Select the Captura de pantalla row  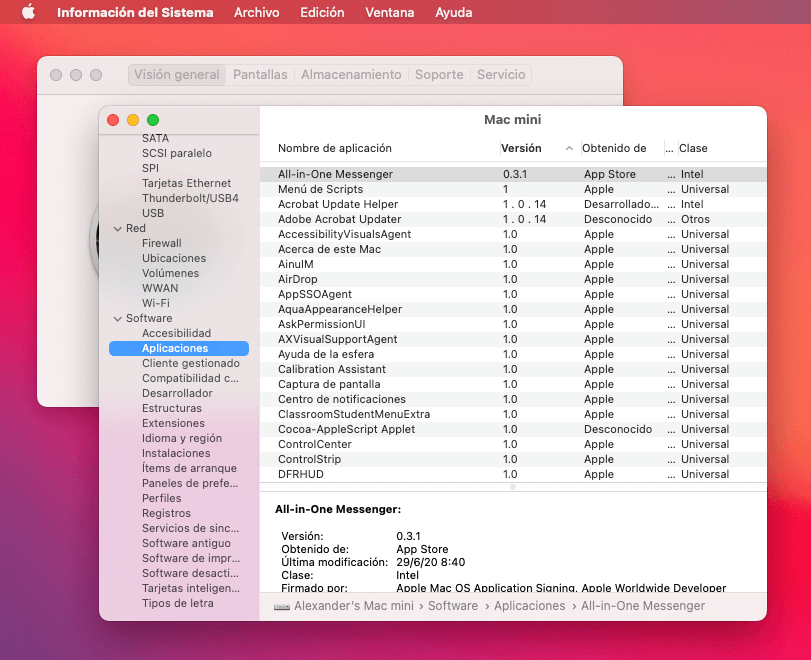pyautogui.click(x=513, y=384)
